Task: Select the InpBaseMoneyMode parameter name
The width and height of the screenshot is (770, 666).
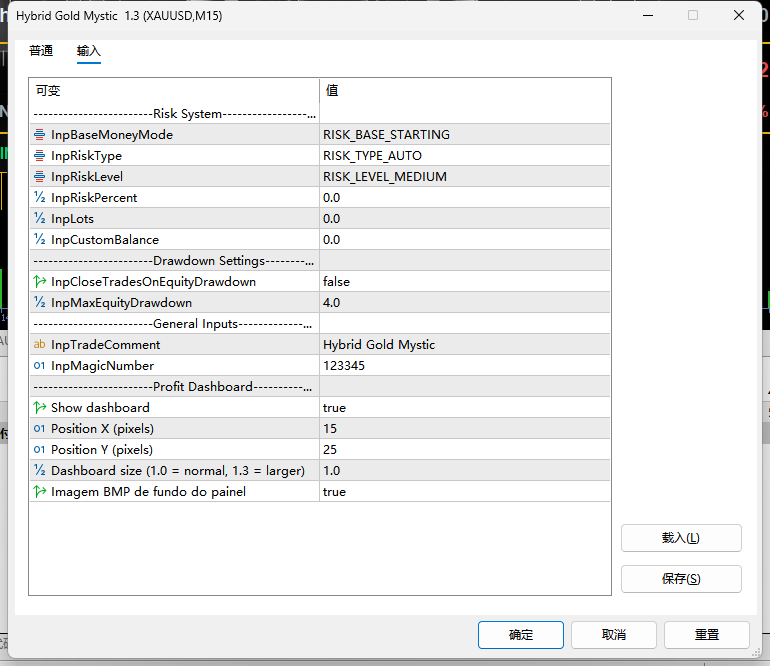Action: pyautogui.click(x=112, y=135)
